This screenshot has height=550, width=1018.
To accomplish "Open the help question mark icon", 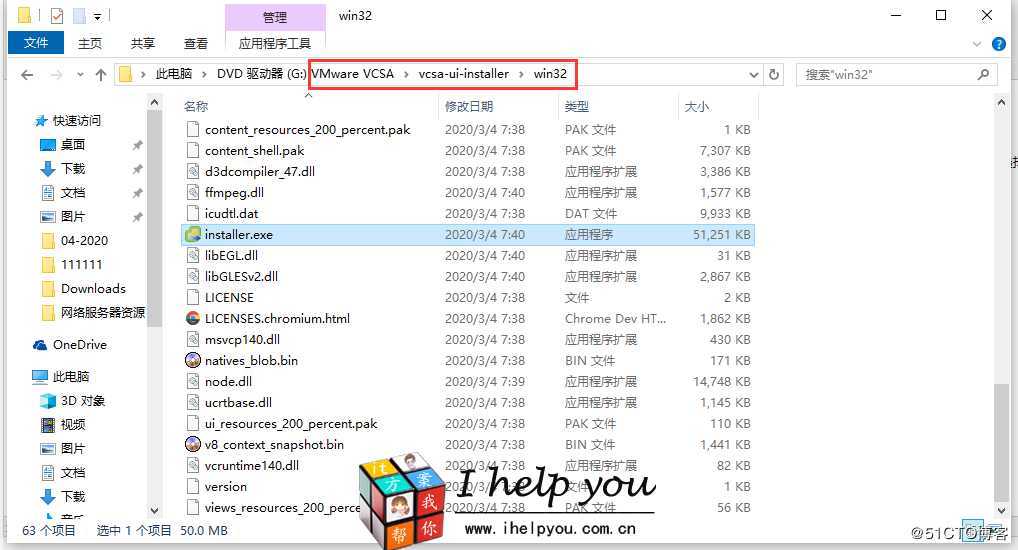I will coord(999,44).
